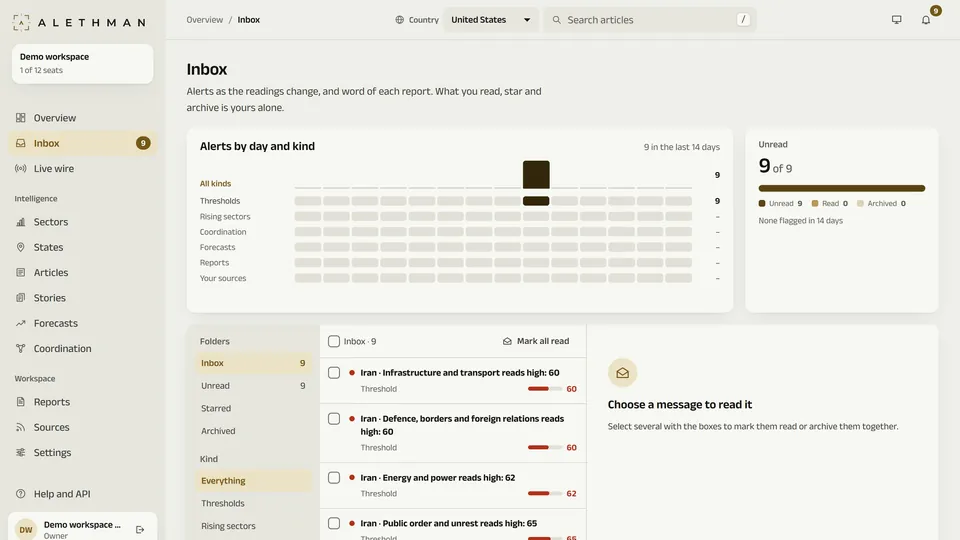Viewport: 960px width, 540px height.
Task: Click the Live wire broadcast icon
Action: (21, 168)
